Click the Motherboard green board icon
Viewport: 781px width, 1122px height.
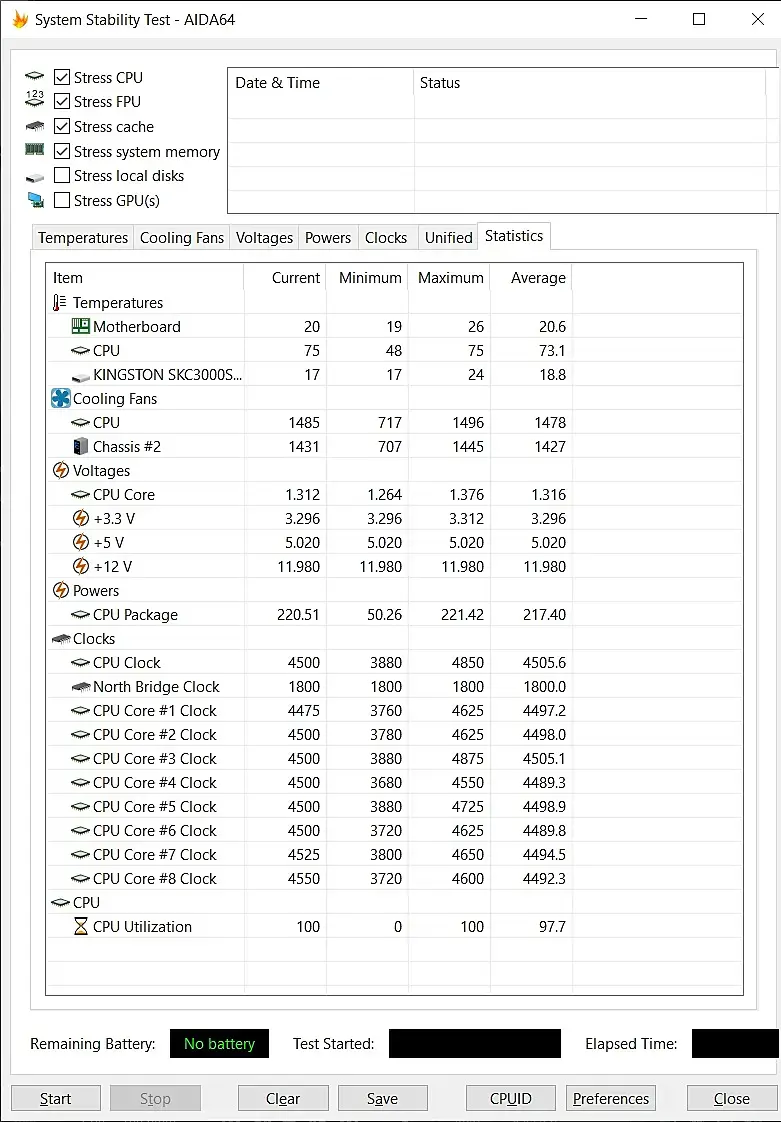click(x=80, y=326)
